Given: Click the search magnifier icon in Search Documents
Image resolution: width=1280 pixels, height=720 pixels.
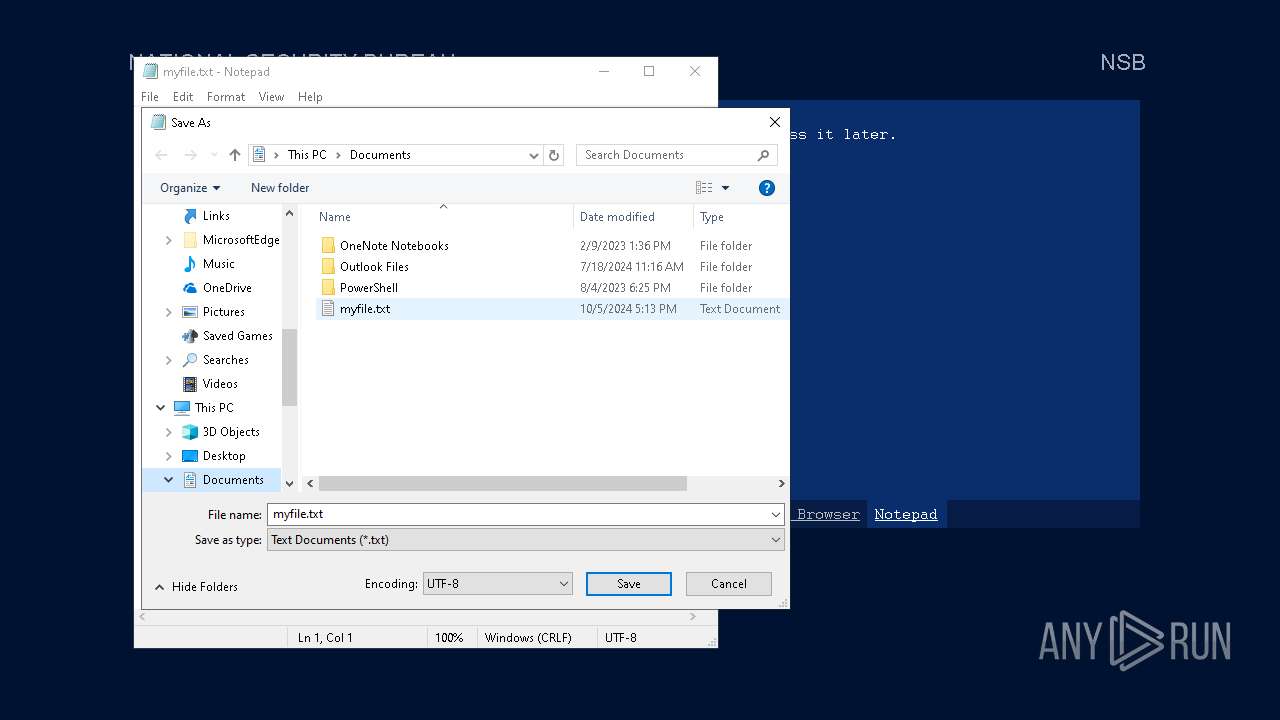Looking at the screenshot, I should (x=763, y=155).
